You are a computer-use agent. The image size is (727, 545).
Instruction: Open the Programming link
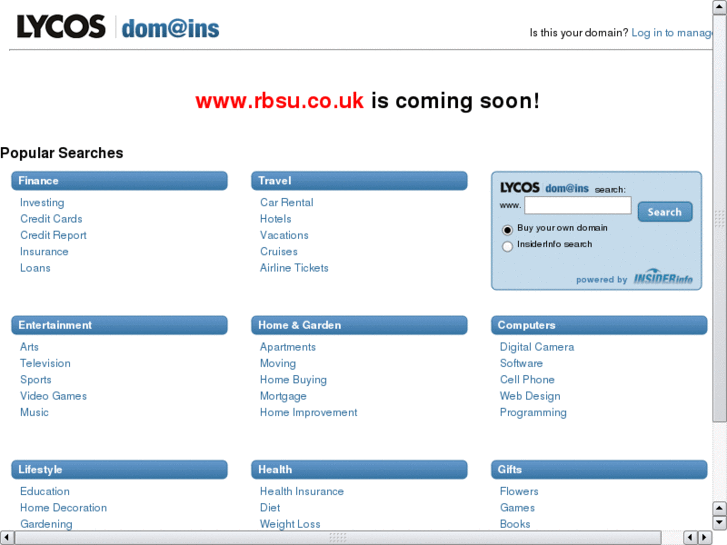(533, 413)
